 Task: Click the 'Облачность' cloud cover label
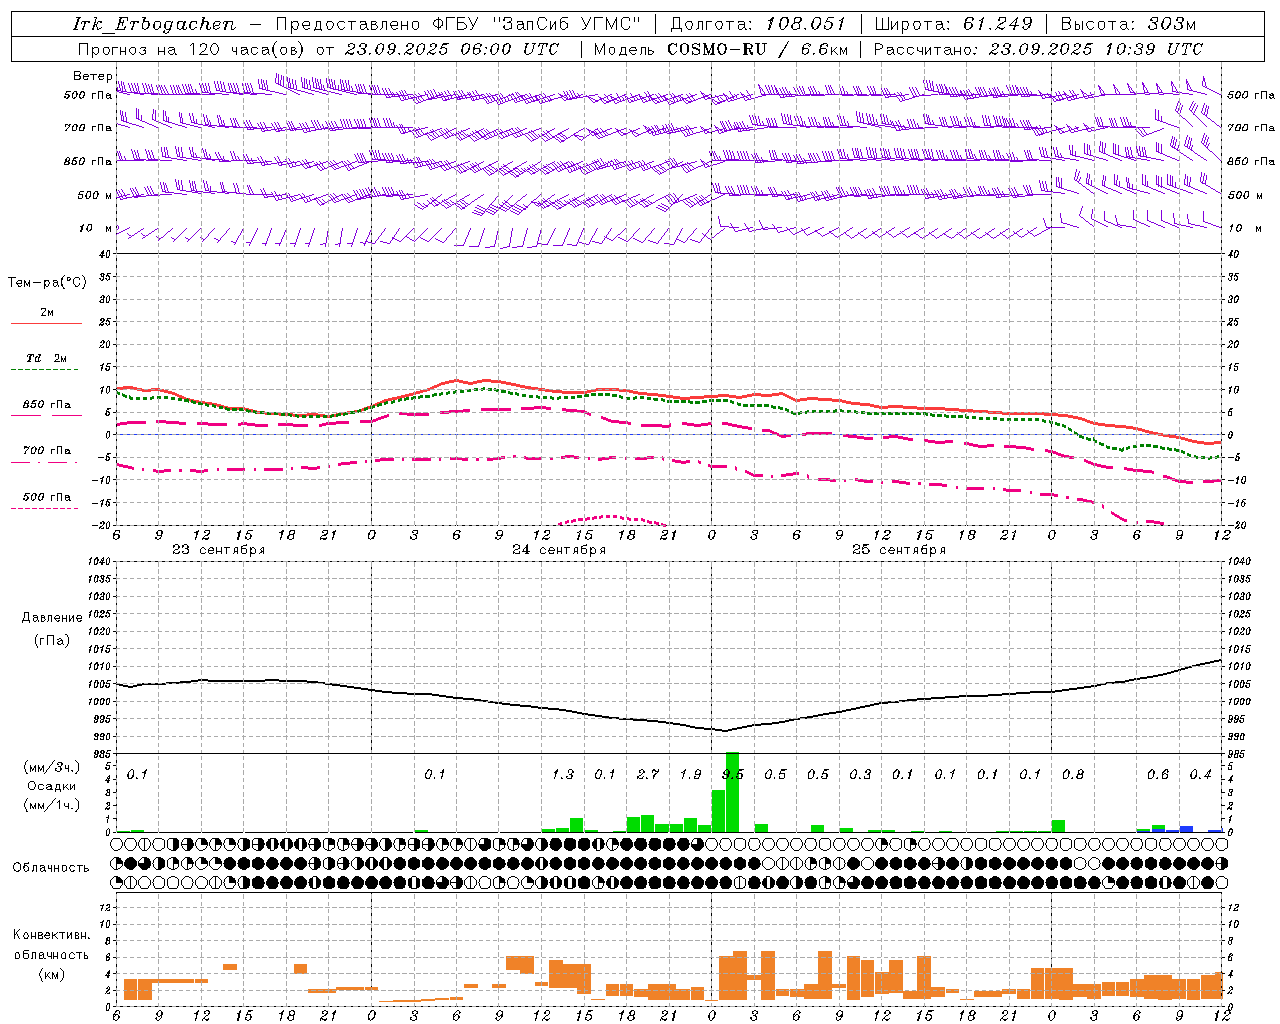click(51, 867)
